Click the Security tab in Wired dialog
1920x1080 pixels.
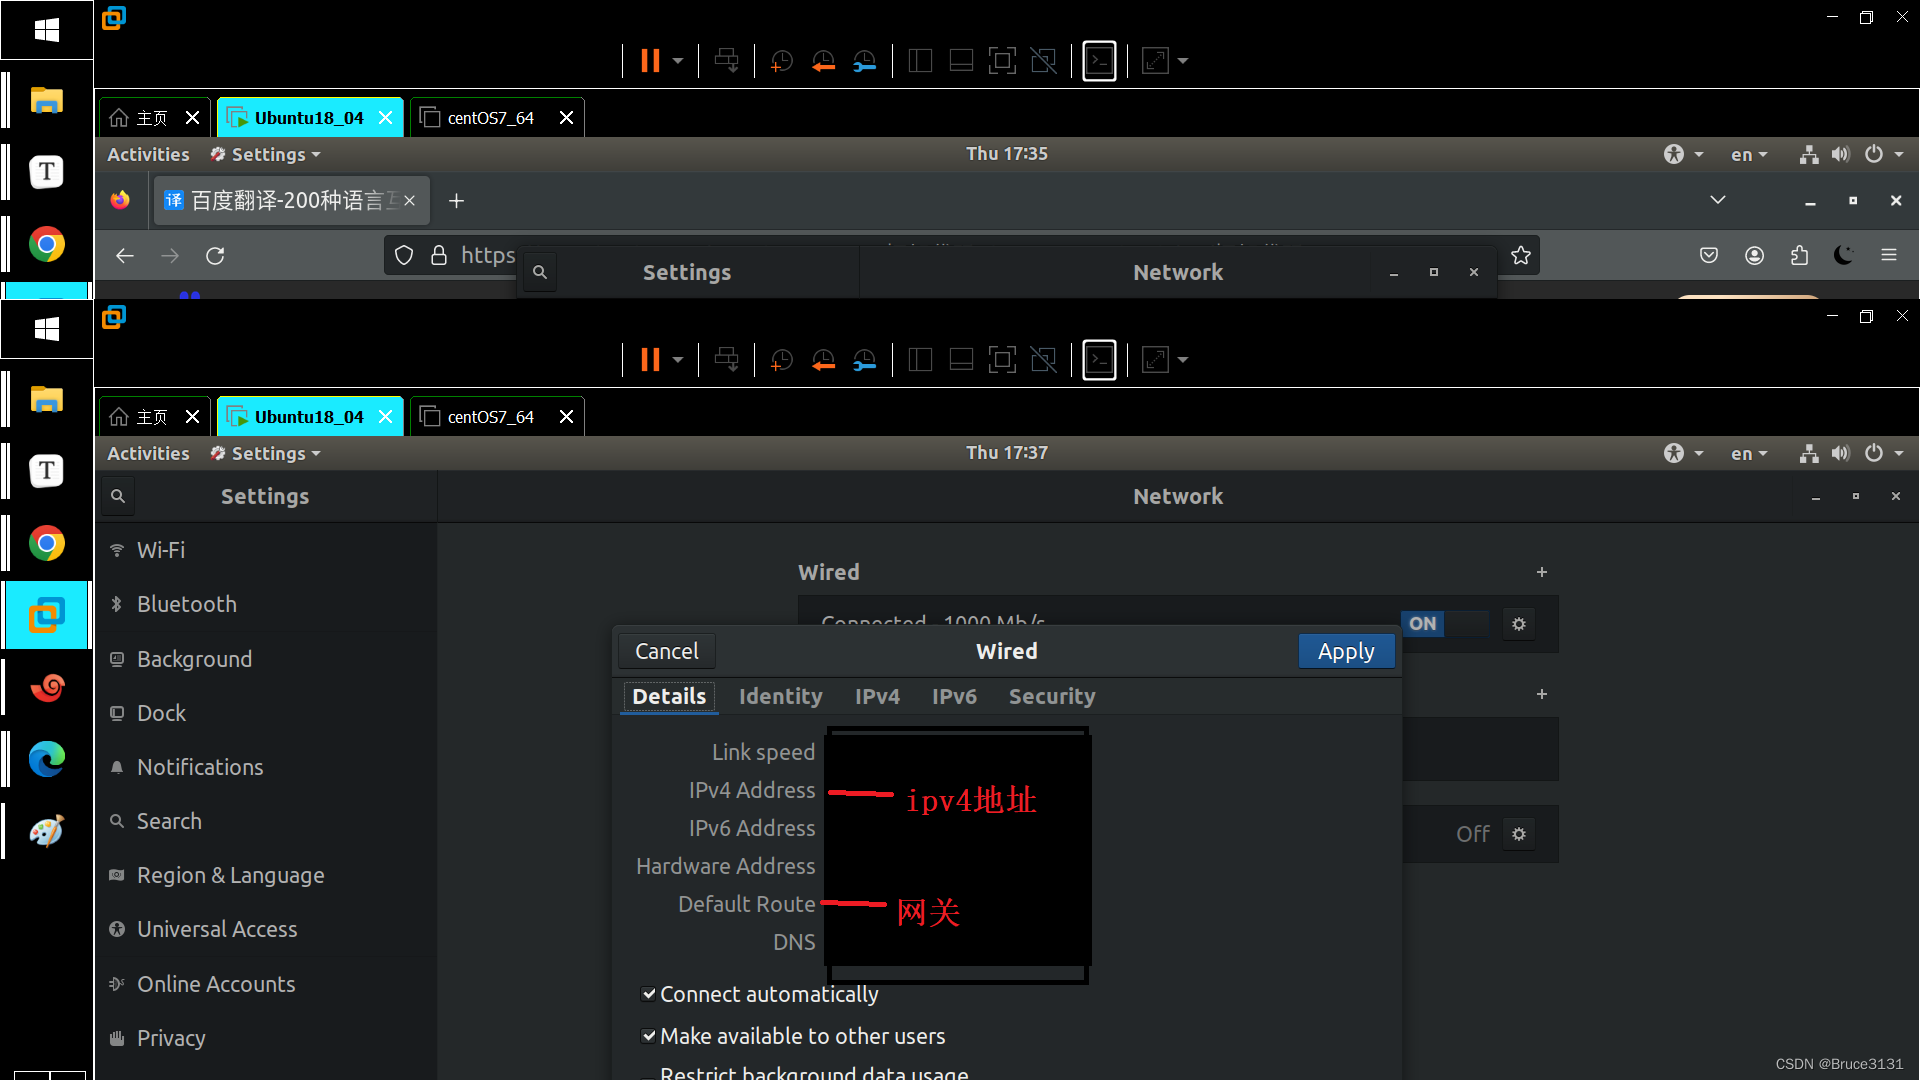pos(1052,696)
